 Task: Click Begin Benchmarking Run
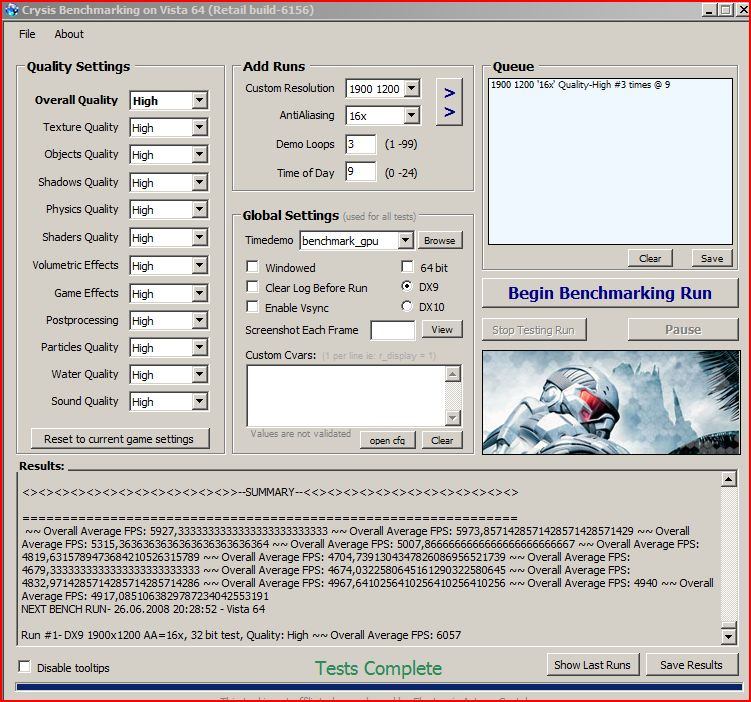[x=610, y=293]
